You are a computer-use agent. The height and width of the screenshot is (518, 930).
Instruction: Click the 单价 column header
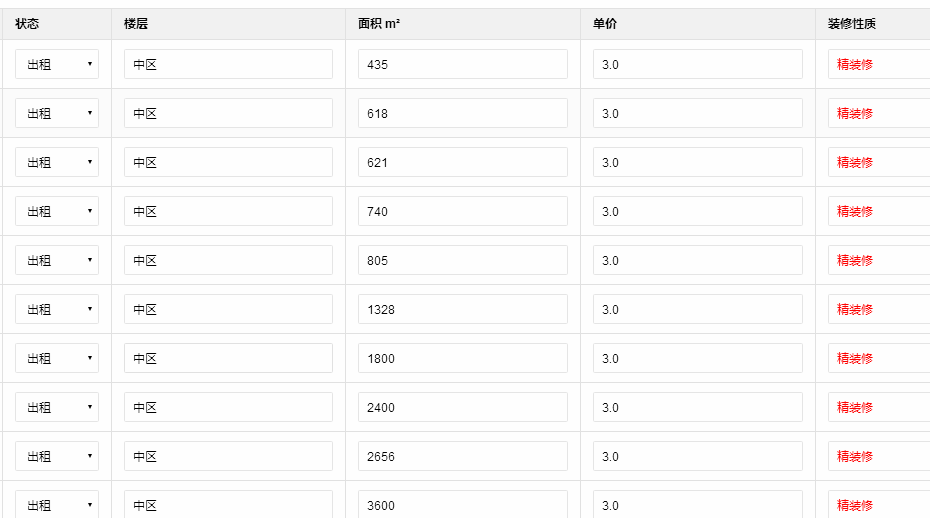(604, 24)
